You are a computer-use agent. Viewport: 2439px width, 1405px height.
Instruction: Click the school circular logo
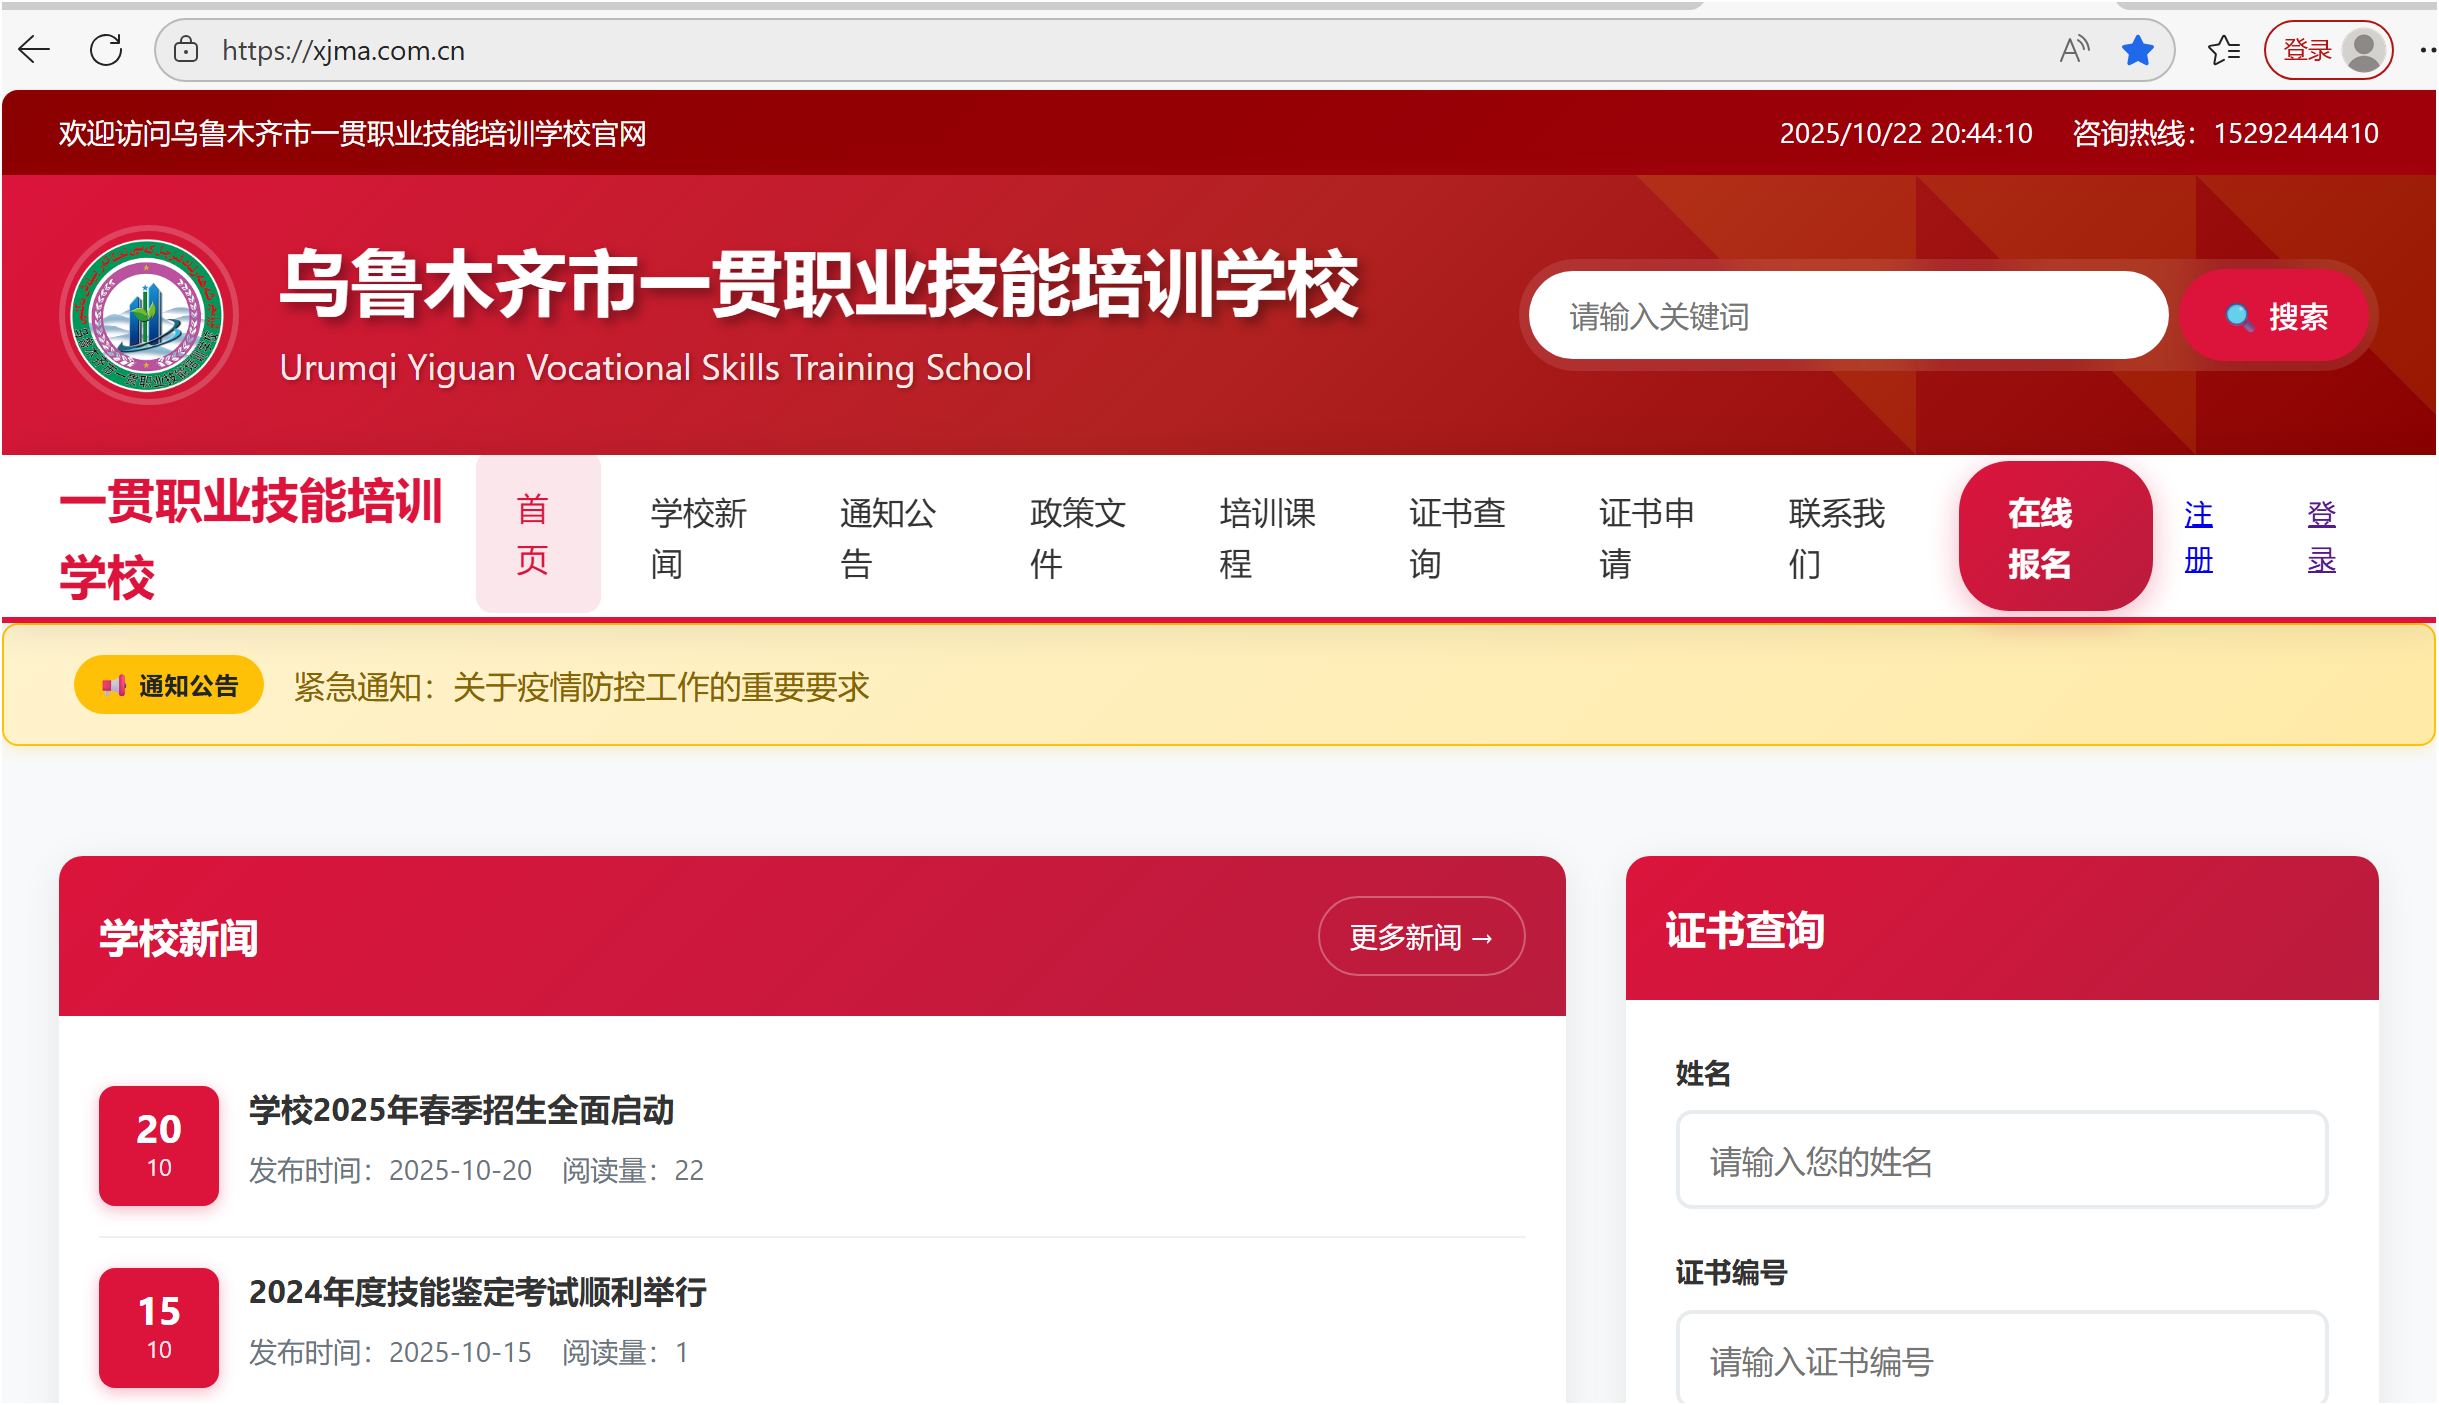[149, 316]
